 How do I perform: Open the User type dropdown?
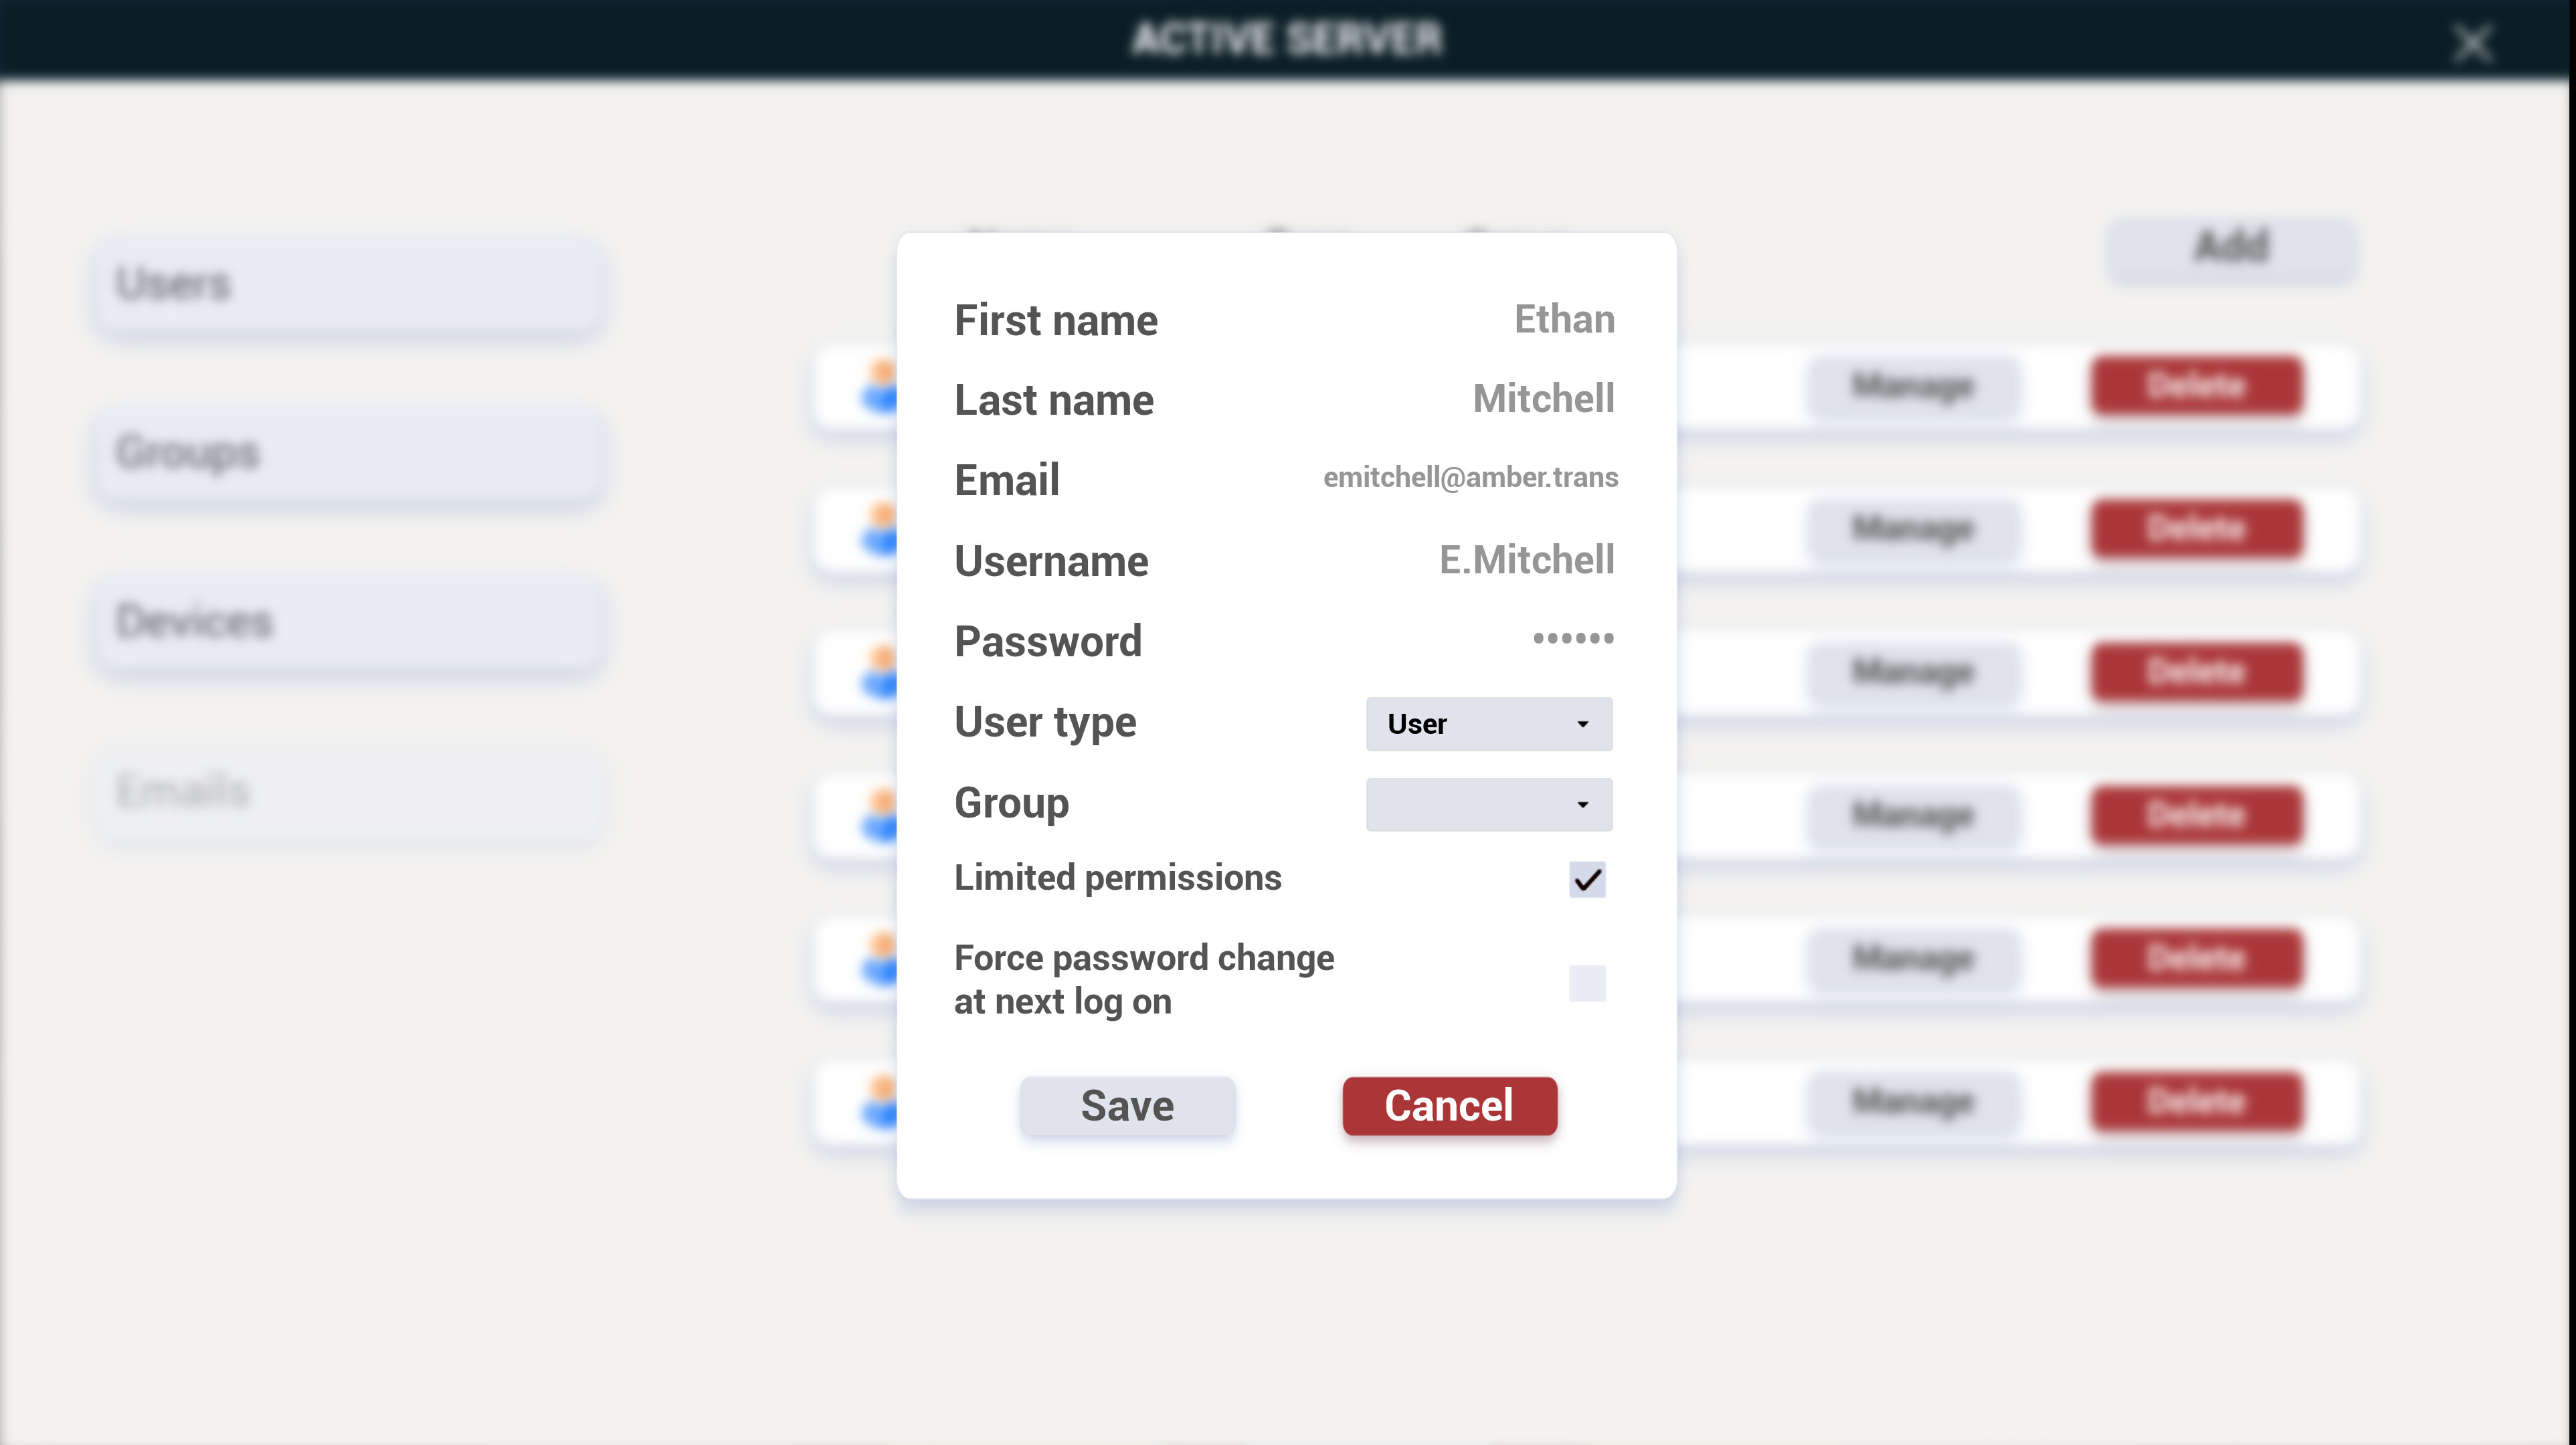1488,724
